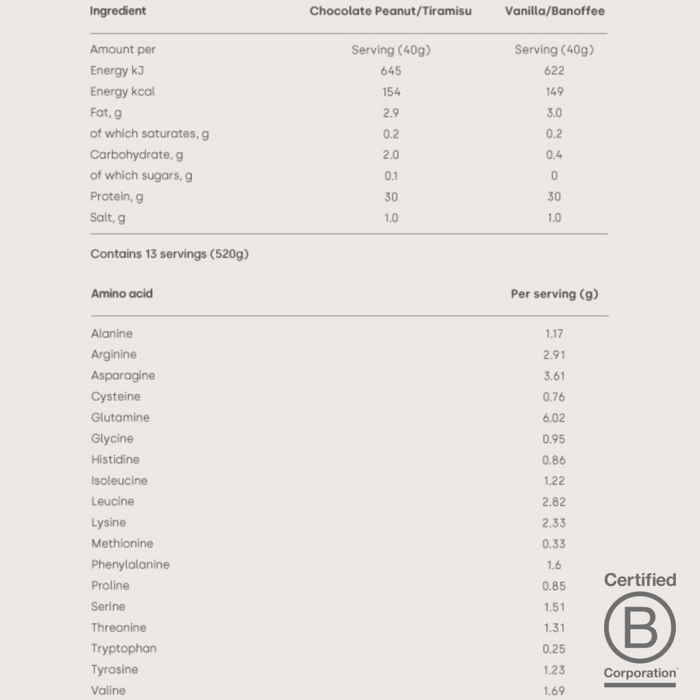Click the Certified B Corporation logo
The image size is (700, 700).
(x=640, y=629)
